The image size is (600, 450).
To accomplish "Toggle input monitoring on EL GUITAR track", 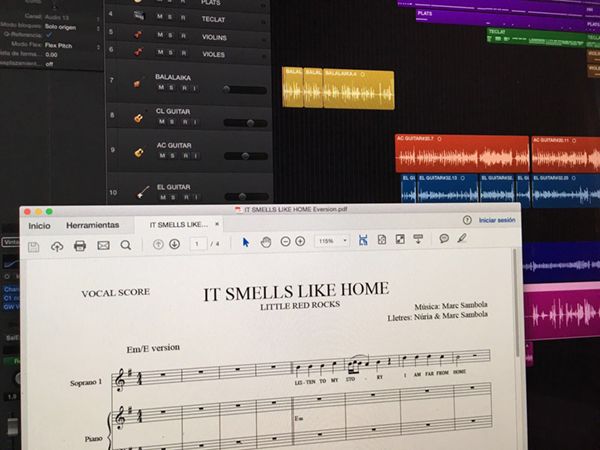I will pos(196,197).
